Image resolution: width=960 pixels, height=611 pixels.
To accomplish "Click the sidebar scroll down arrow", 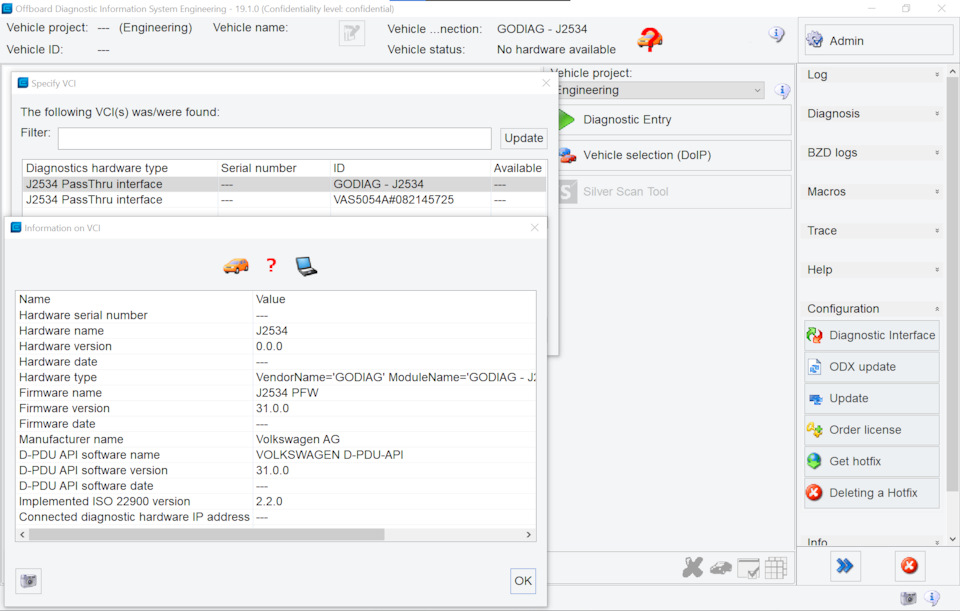I will pyautogui.click(x=952, y=539).
